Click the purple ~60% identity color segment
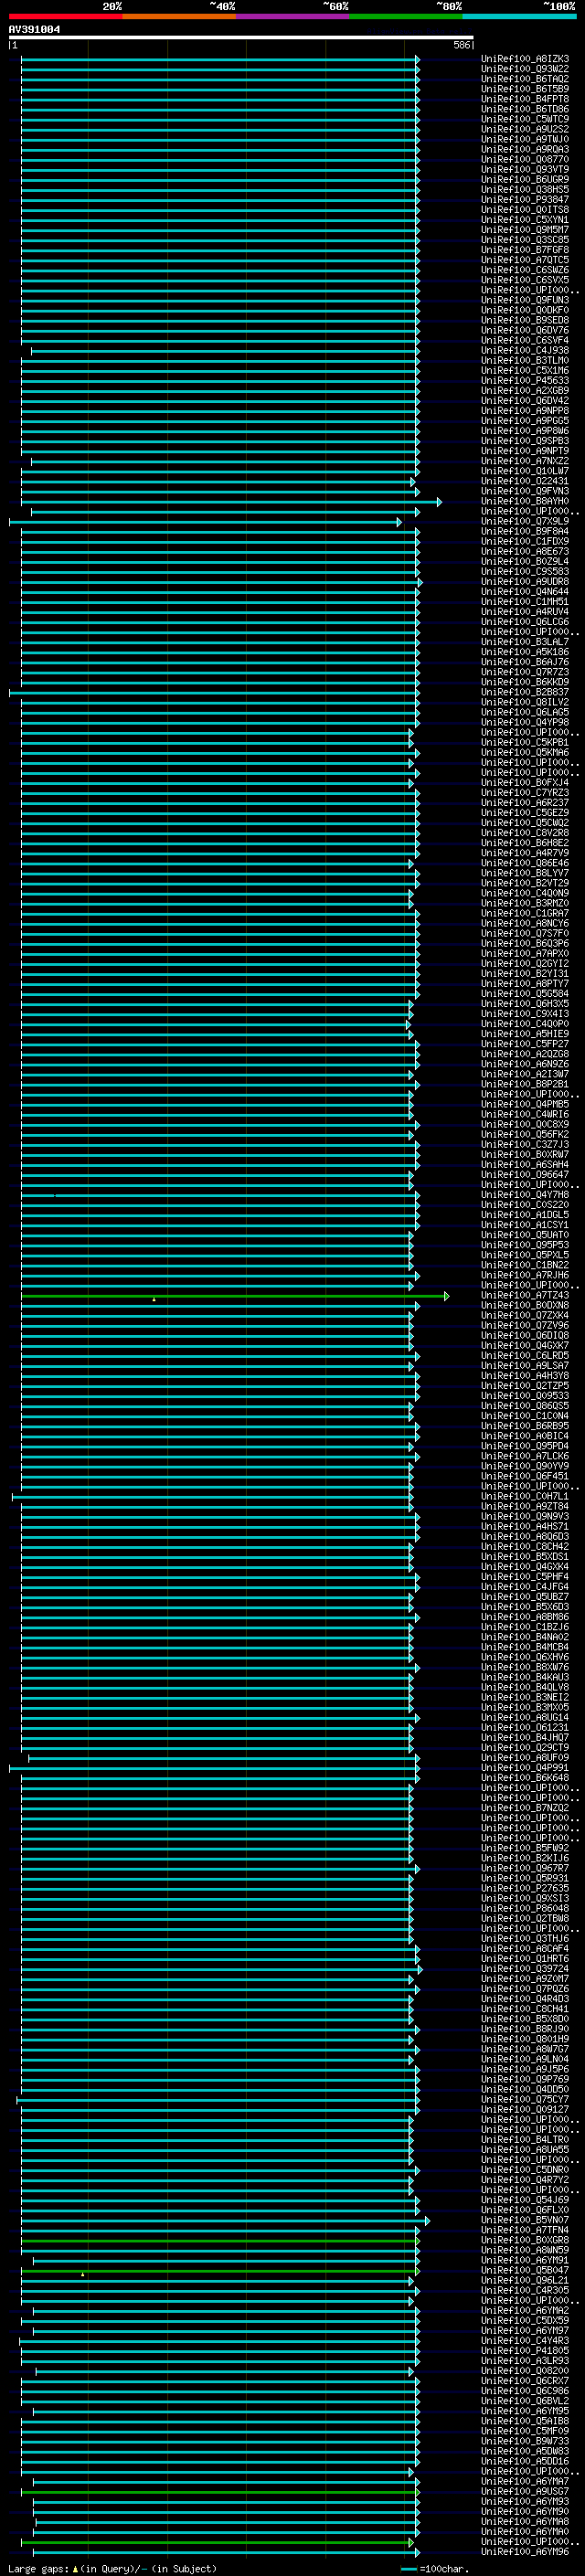Viewport: 585px width, 2576px height. pos(293,16)
